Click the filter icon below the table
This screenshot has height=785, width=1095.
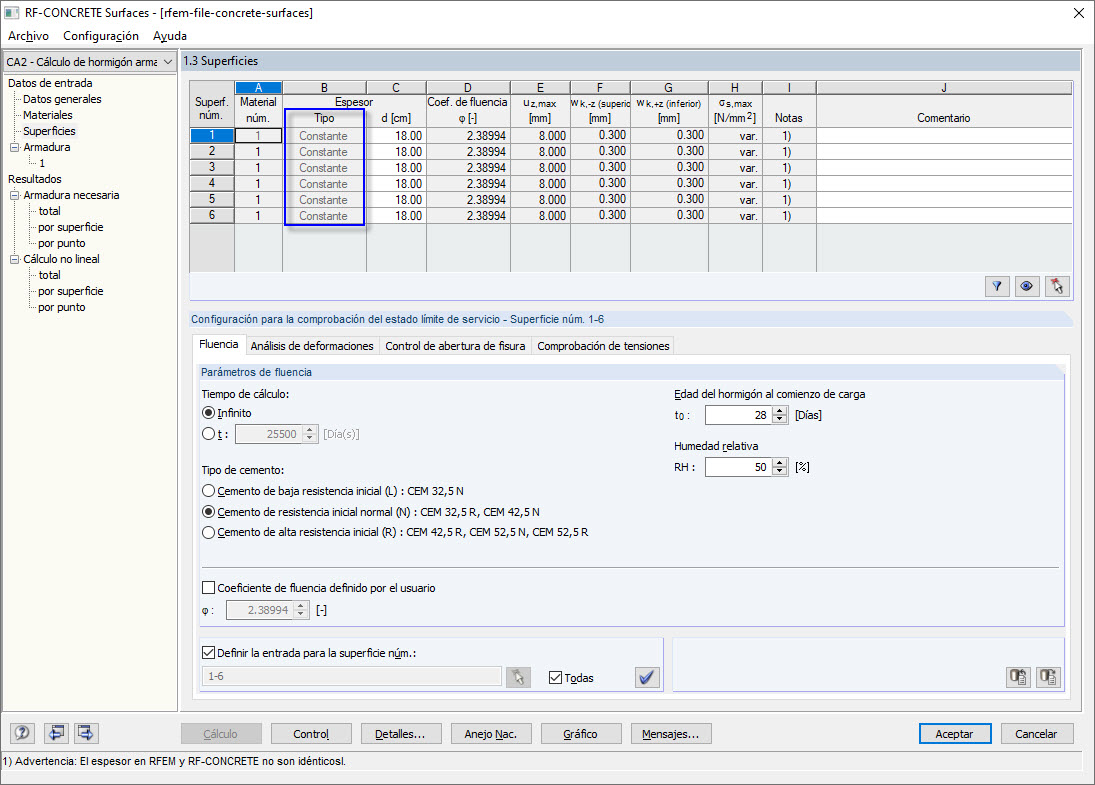[x=997, y=286]
